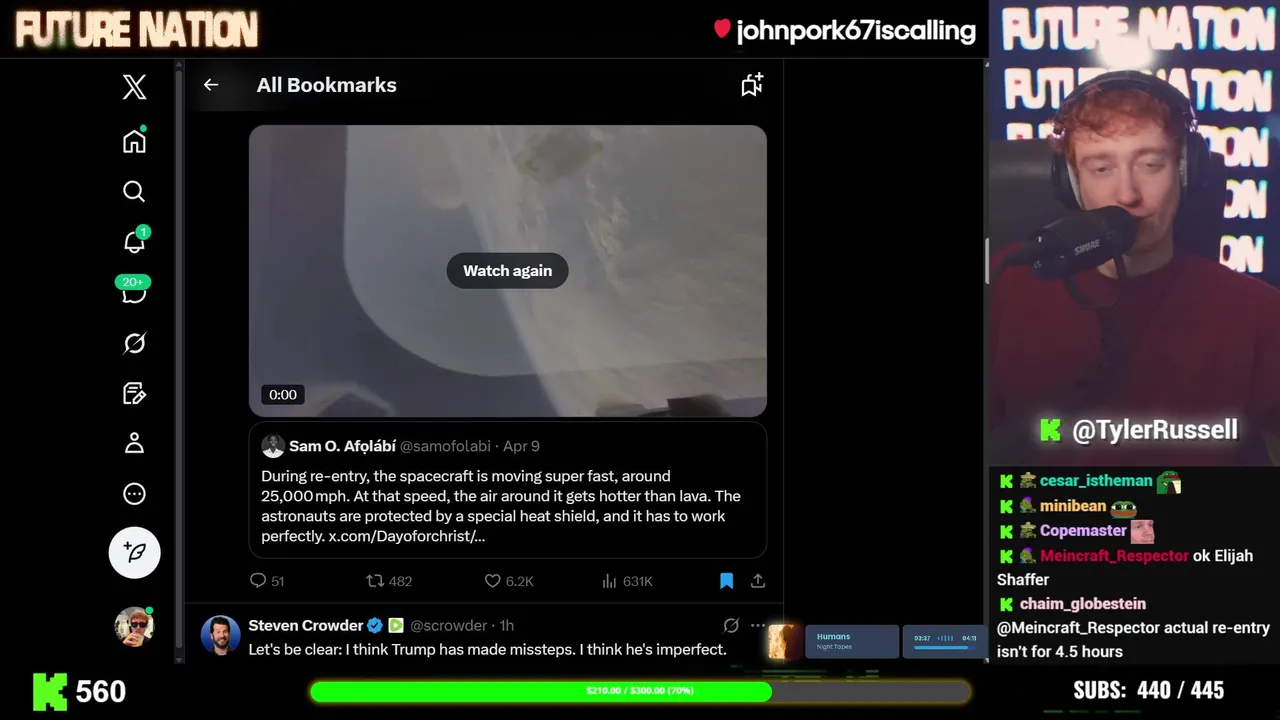Click the X logo in sidebar
Screen dimensions: 1280x720
click(134, 87)
